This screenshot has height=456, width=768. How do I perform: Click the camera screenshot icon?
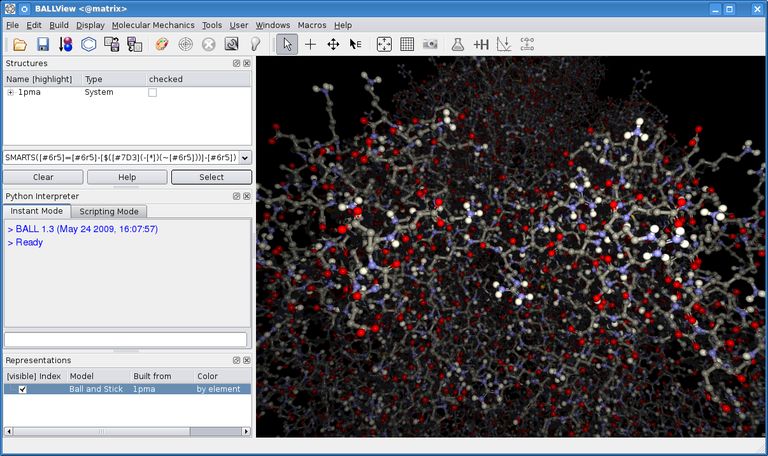click(x=430, y=45)
